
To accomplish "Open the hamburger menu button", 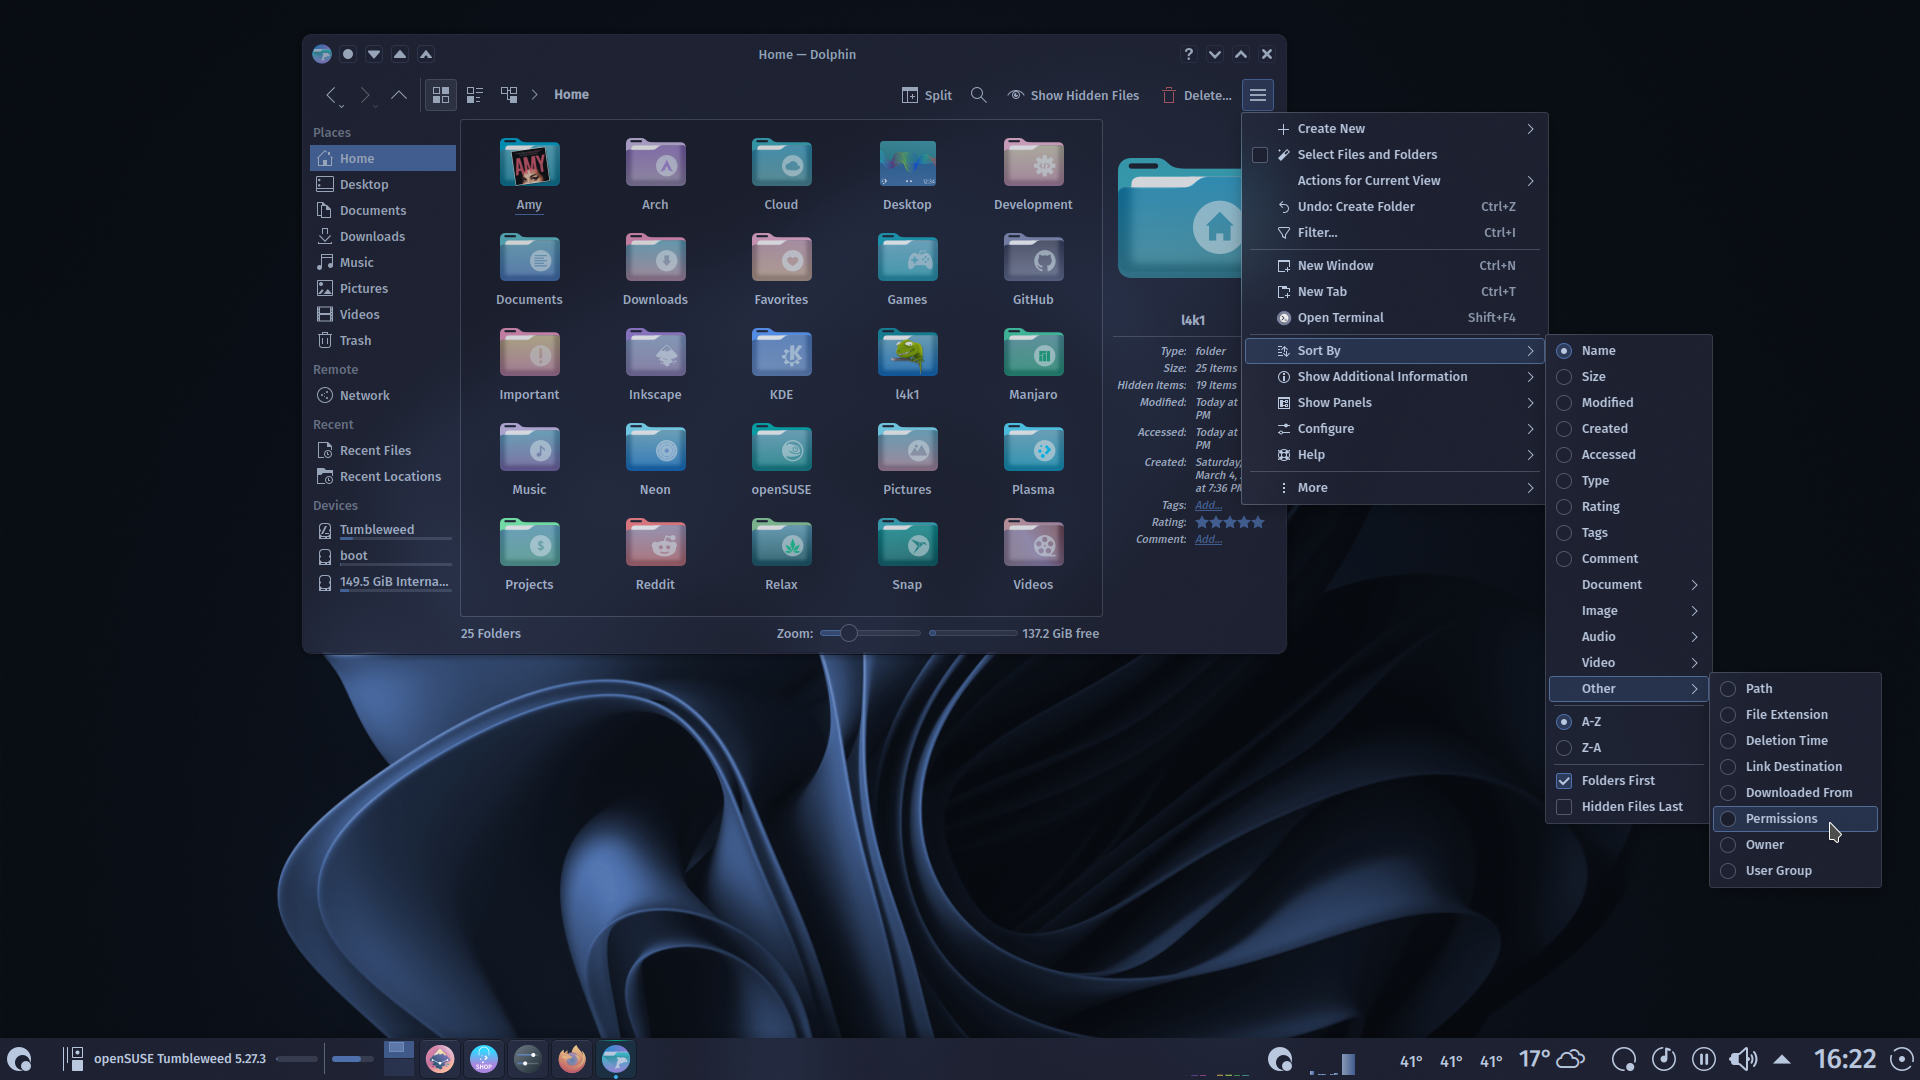I will click(x=1258, y=95).
